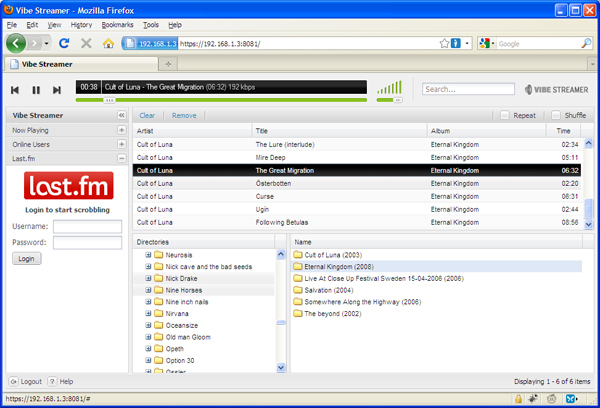Open the History menu

point(81,25)
